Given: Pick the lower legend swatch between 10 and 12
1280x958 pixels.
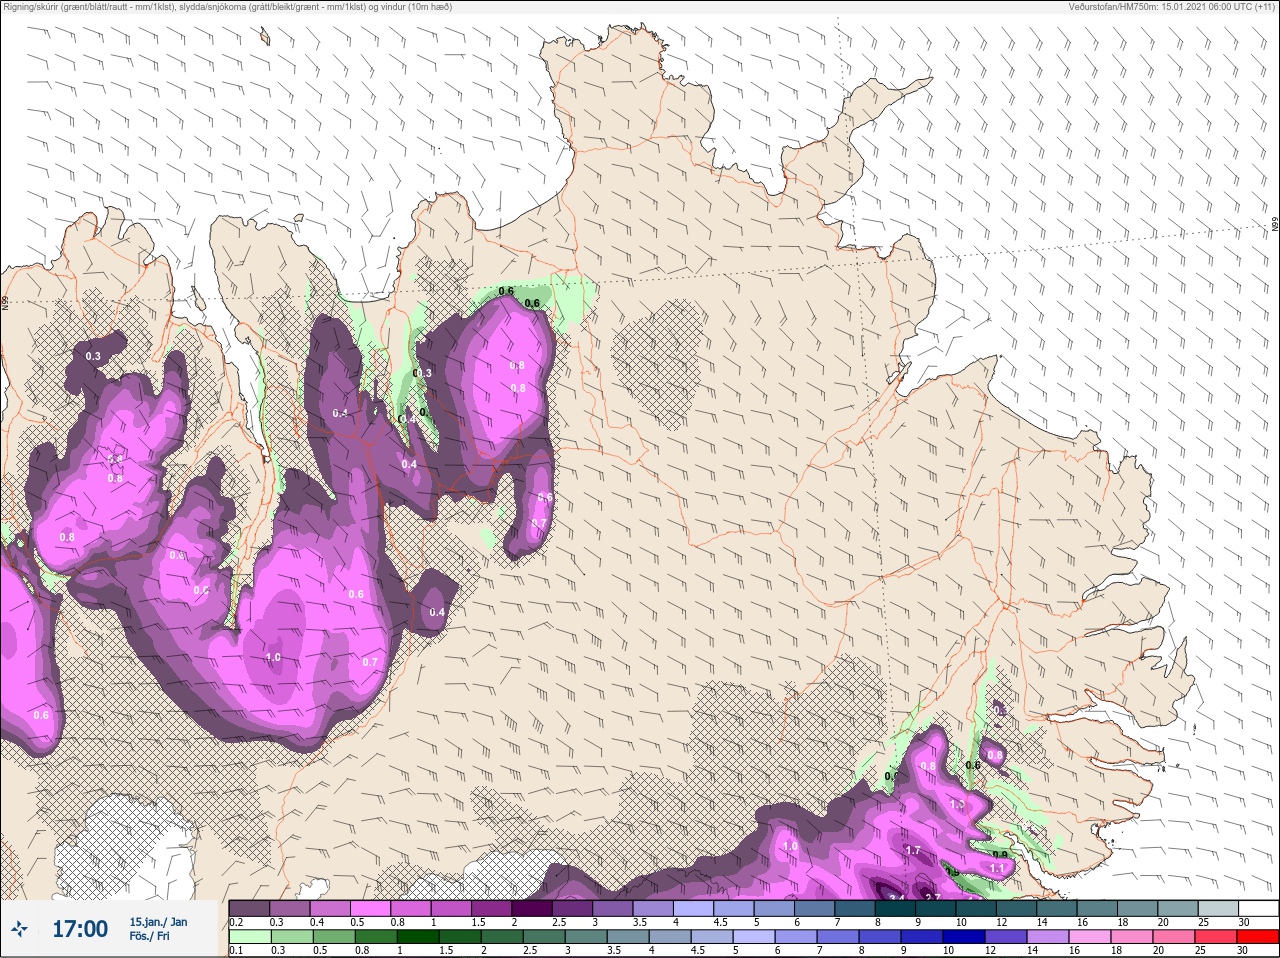Looking at the screenshot, I should tap(965, 937).
